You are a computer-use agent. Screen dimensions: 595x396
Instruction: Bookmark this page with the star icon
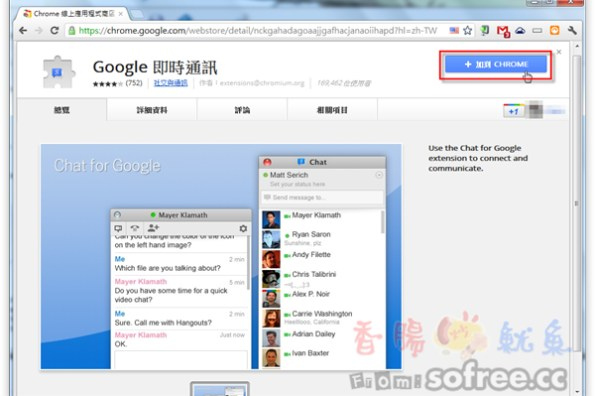pos(468,30)
